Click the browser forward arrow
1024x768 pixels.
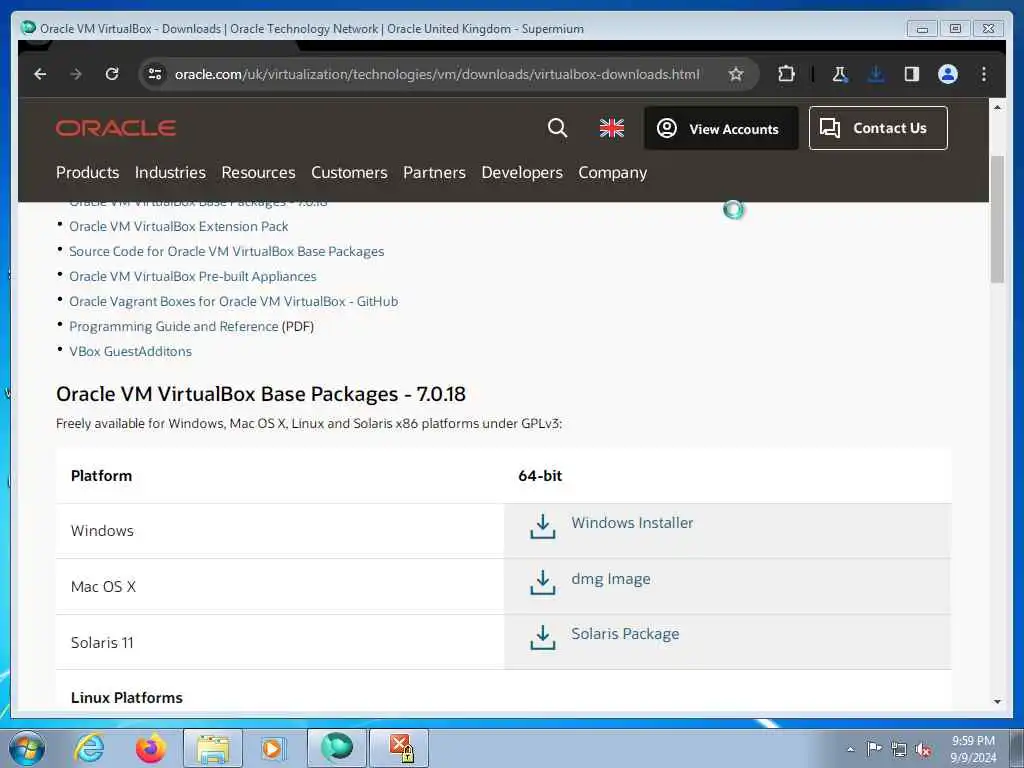point(76,74)
